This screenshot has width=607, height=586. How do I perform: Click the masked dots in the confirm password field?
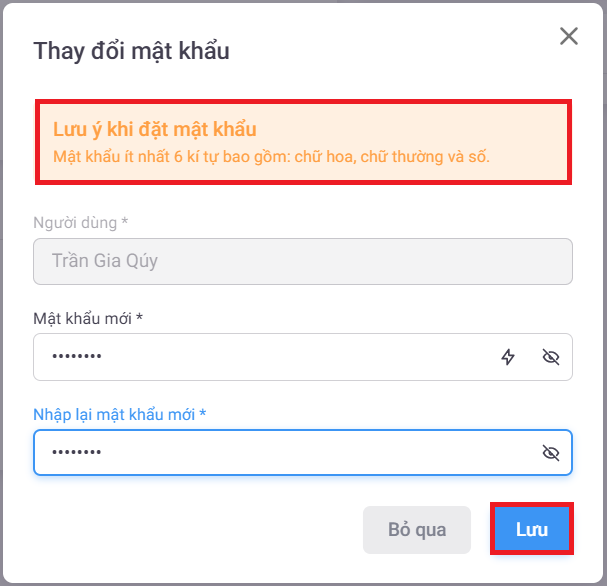[77, 453]
